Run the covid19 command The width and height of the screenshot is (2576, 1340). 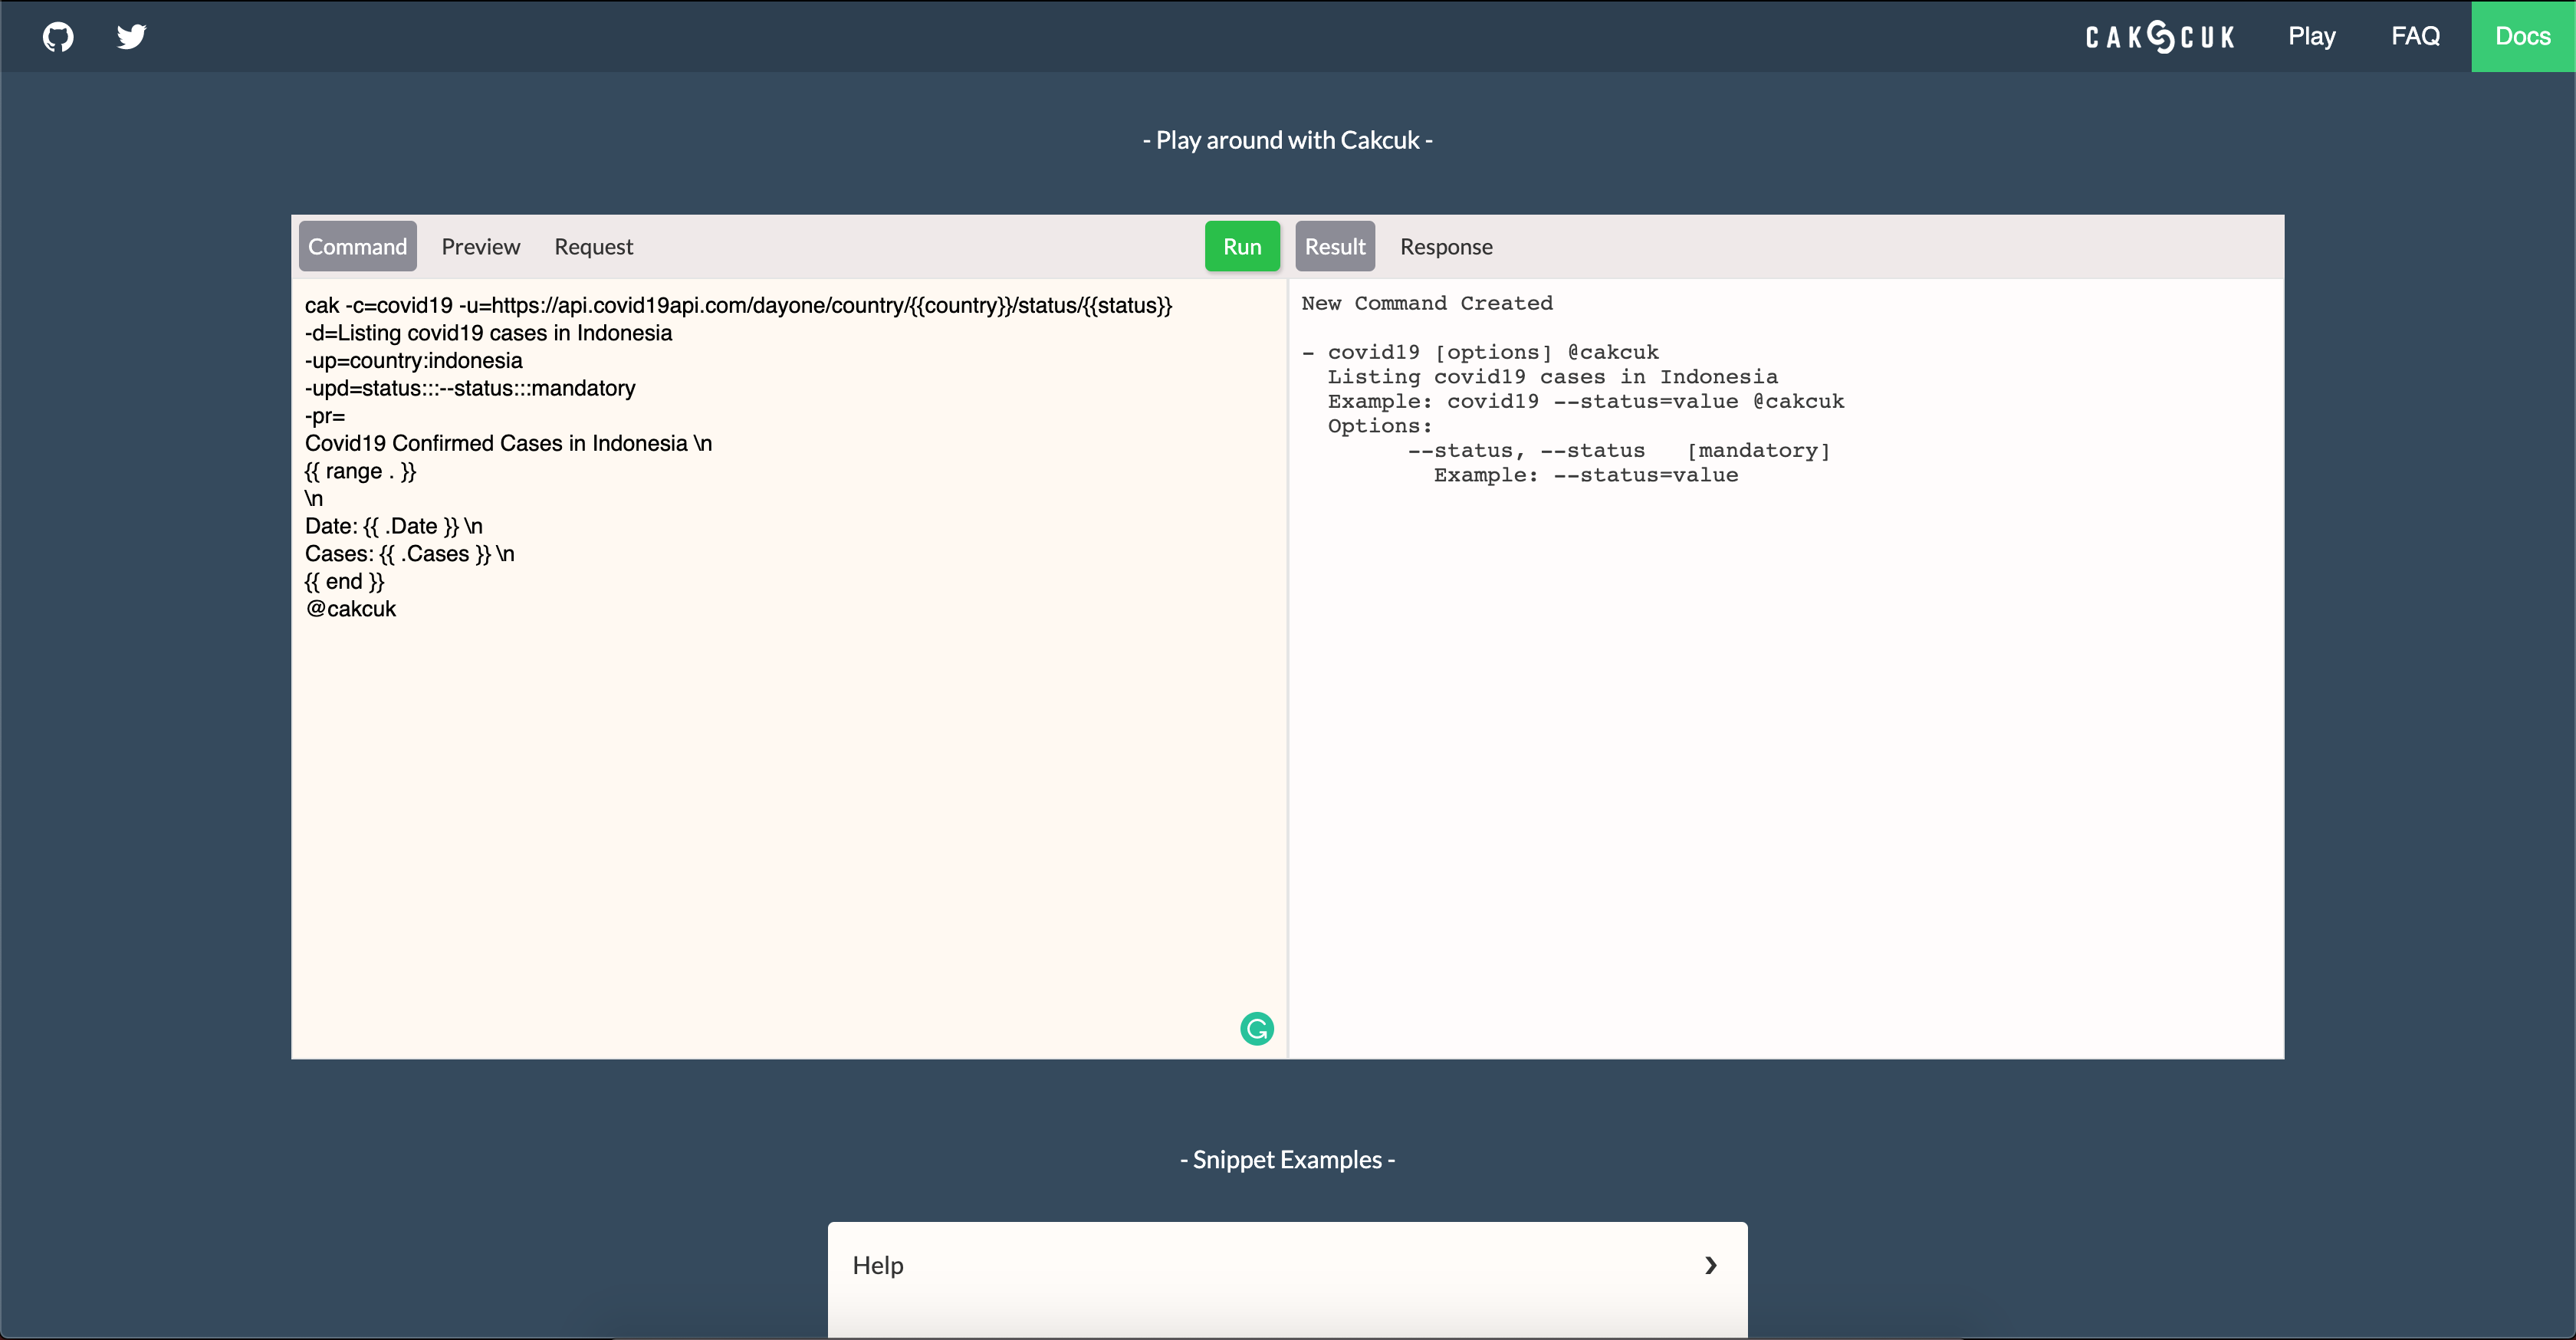1242,246
